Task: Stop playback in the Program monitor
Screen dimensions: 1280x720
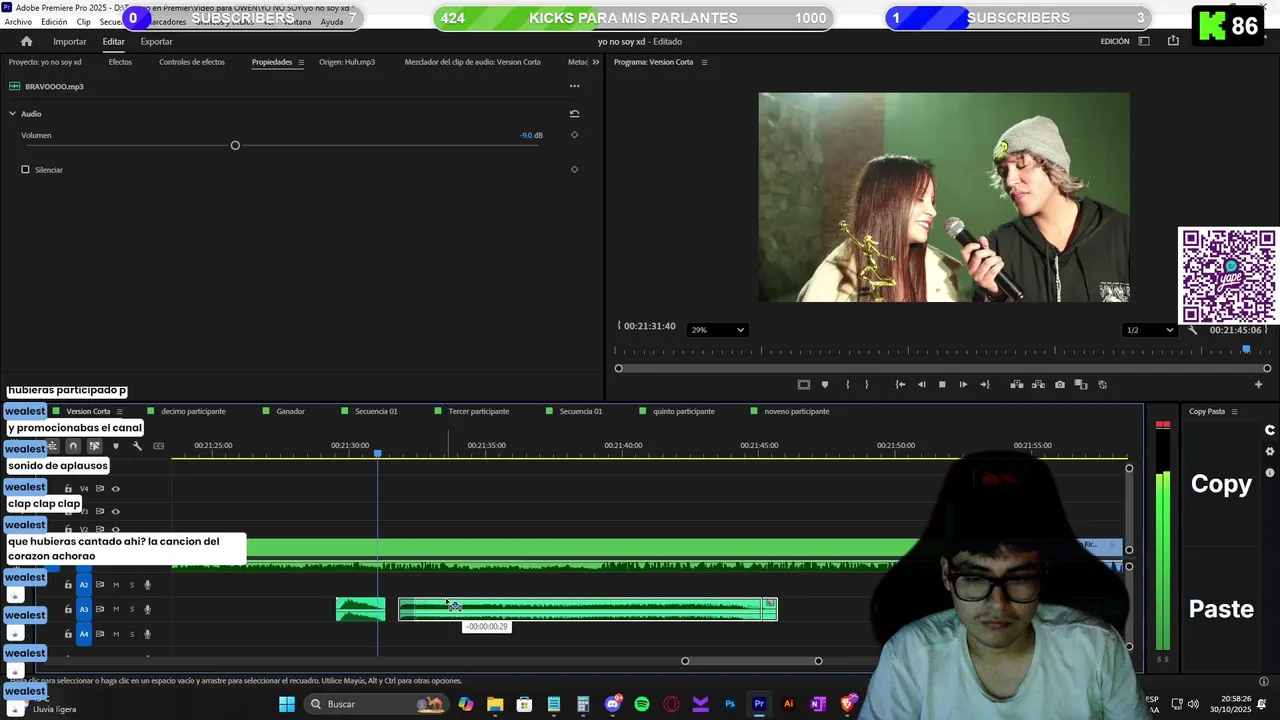Action: coord(942,384)
